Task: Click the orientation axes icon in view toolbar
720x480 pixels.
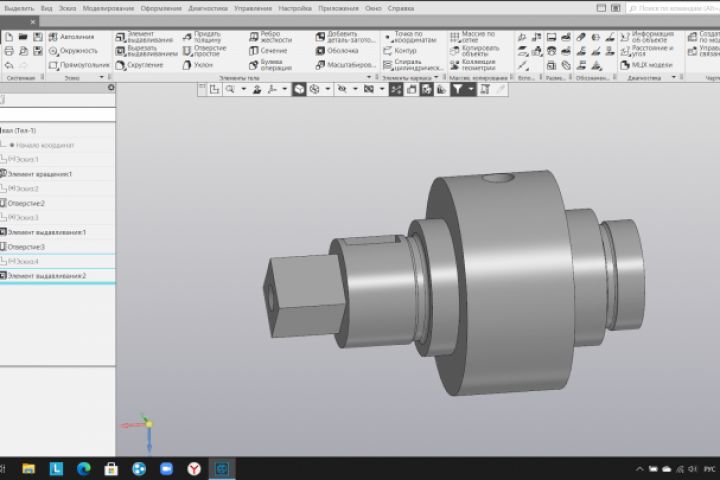Action: pos(272,90)
